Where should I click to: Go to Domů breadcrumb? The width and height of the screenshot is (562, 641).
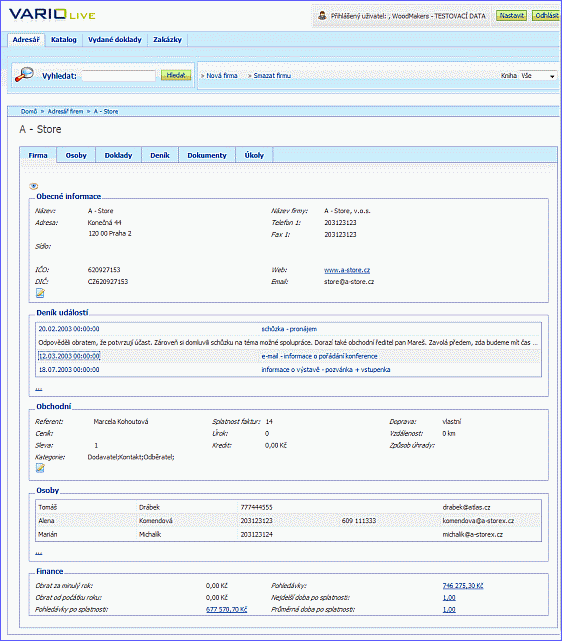coord(29,111)
